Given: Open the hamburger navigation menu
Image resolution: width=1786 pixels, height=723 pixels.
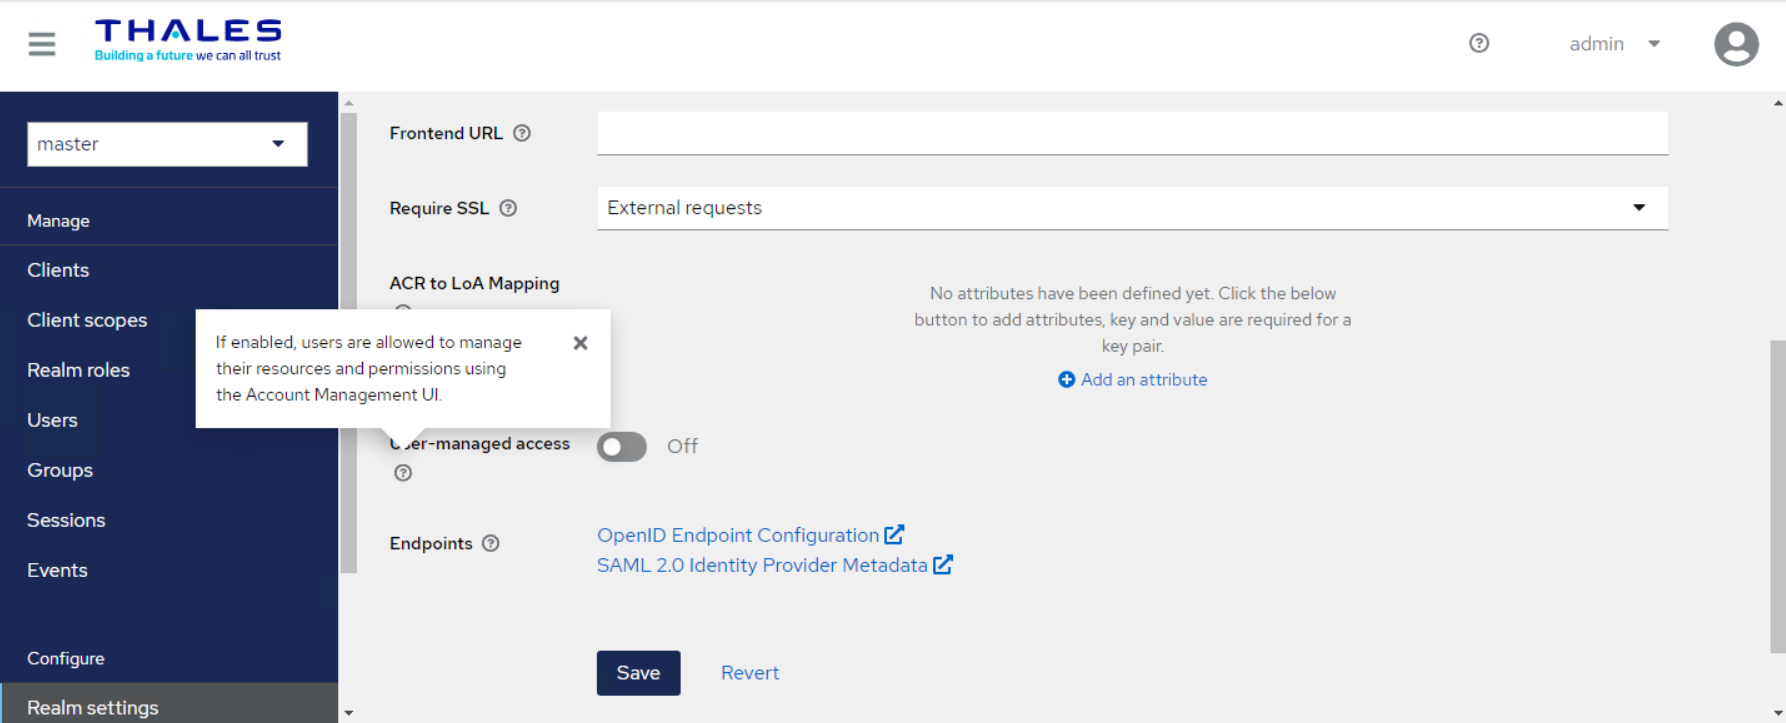Looking at the screenshot, I should click(42, 44).
